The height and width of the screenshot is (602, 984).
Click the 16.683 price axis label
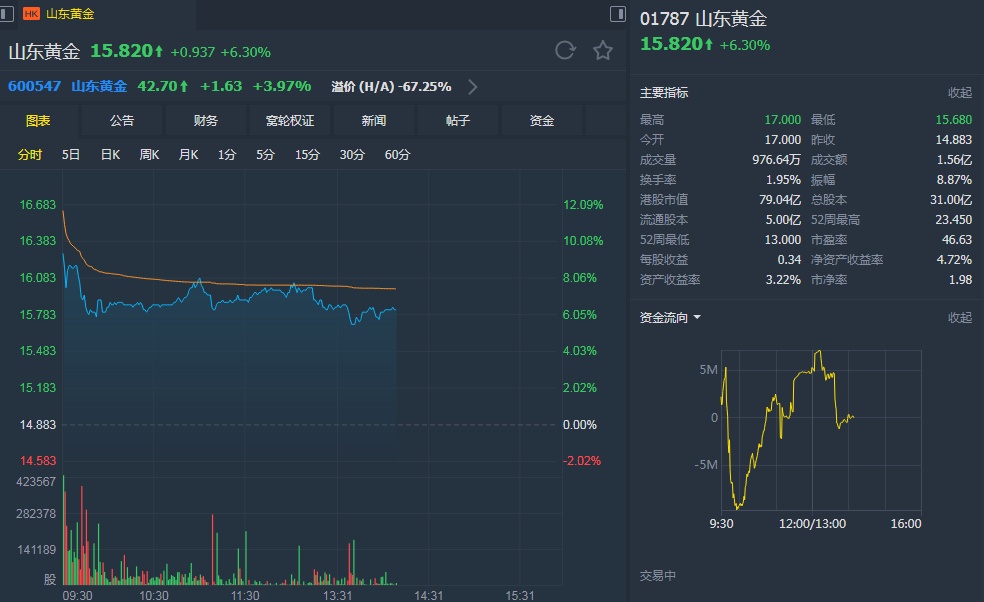(38, 205)
